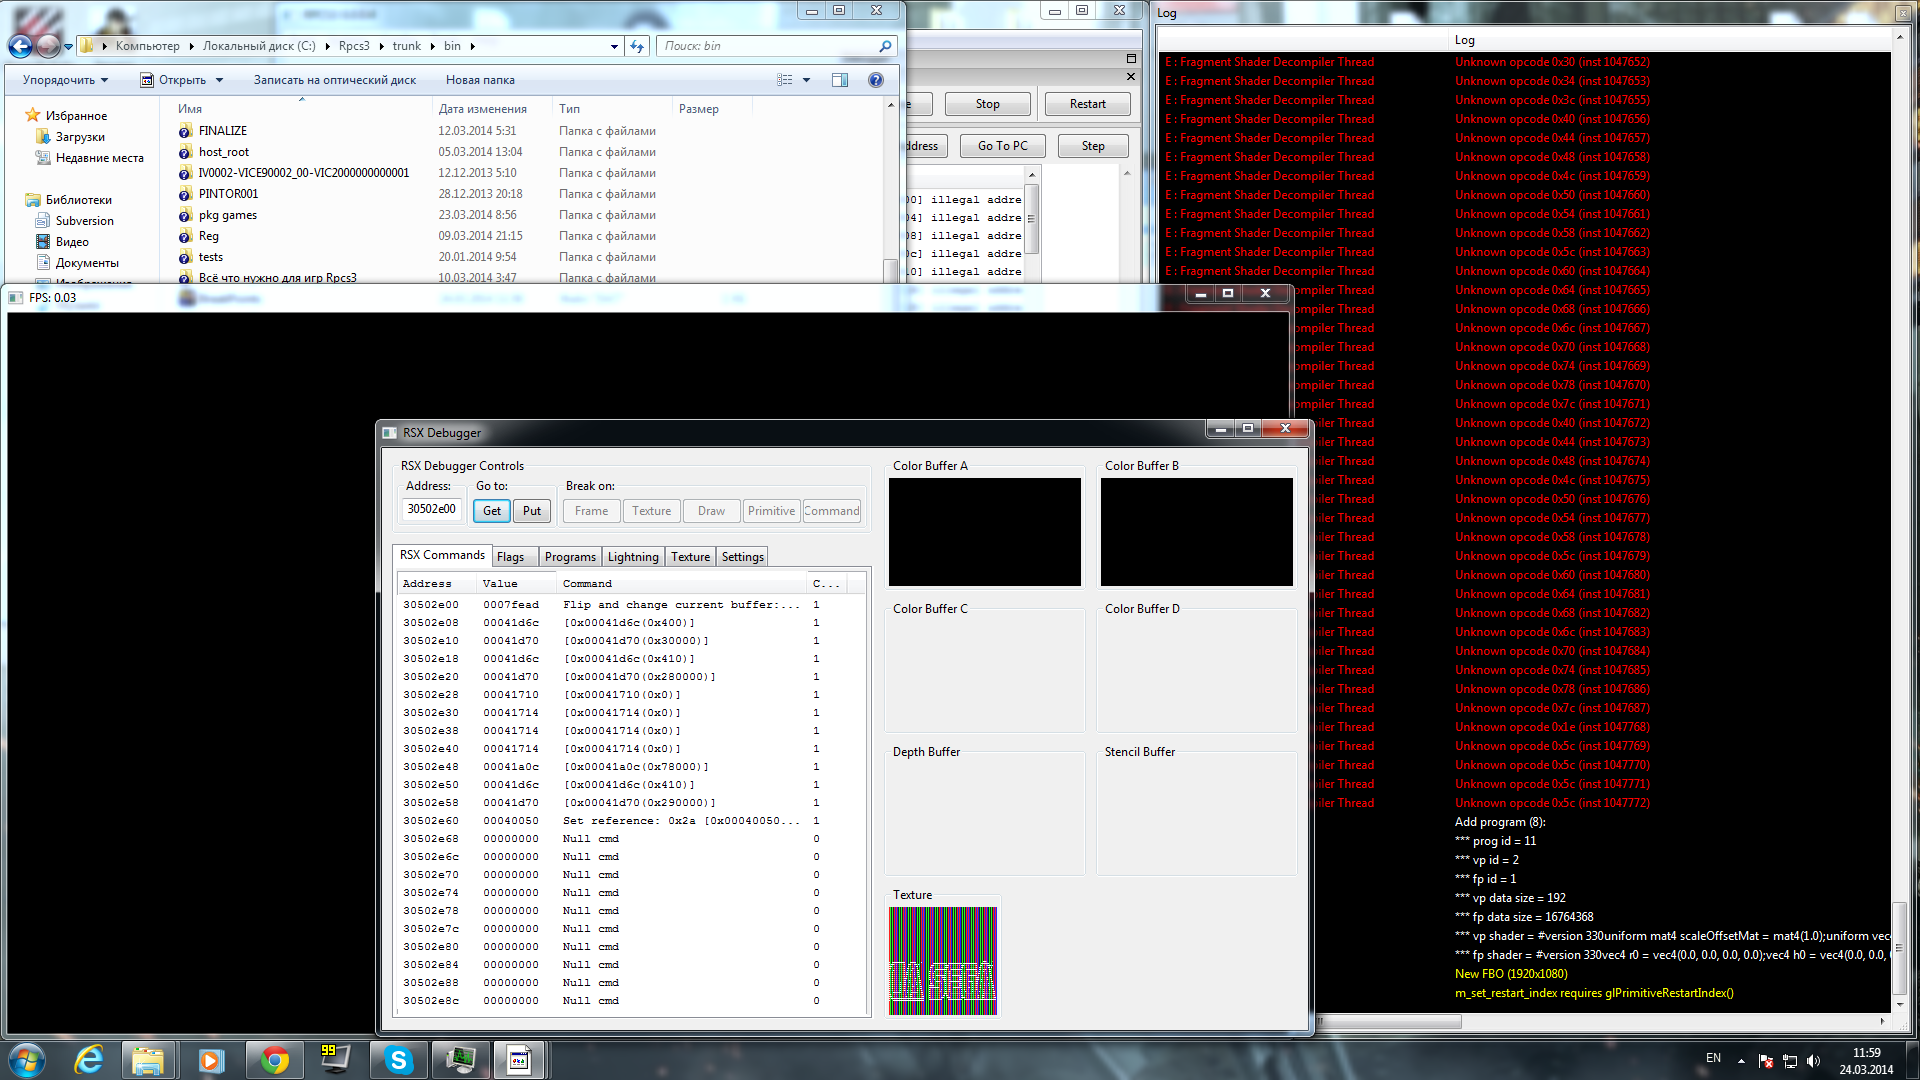1920x1080 pixels.
Task: Click the Restart button
Action: (x=1087, y=104)
